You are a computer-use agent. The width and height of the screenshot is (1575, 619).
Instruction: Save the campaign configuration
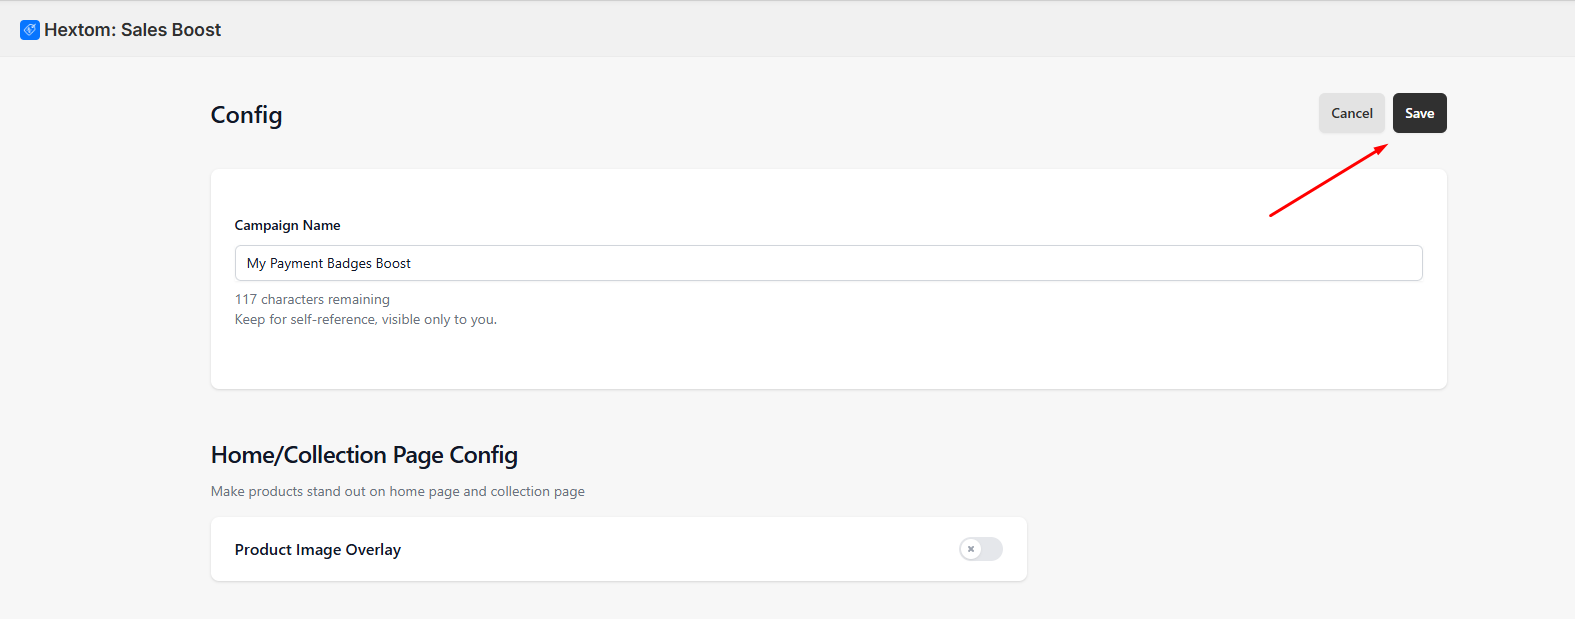click(x=1419, y=113)
